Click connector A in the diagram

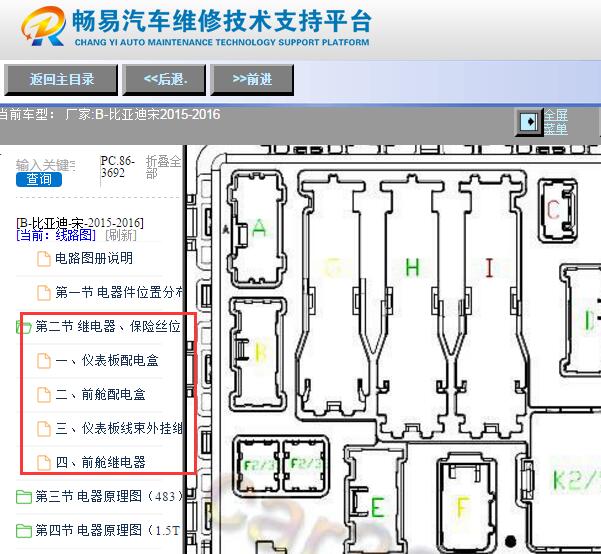[257, 229]
